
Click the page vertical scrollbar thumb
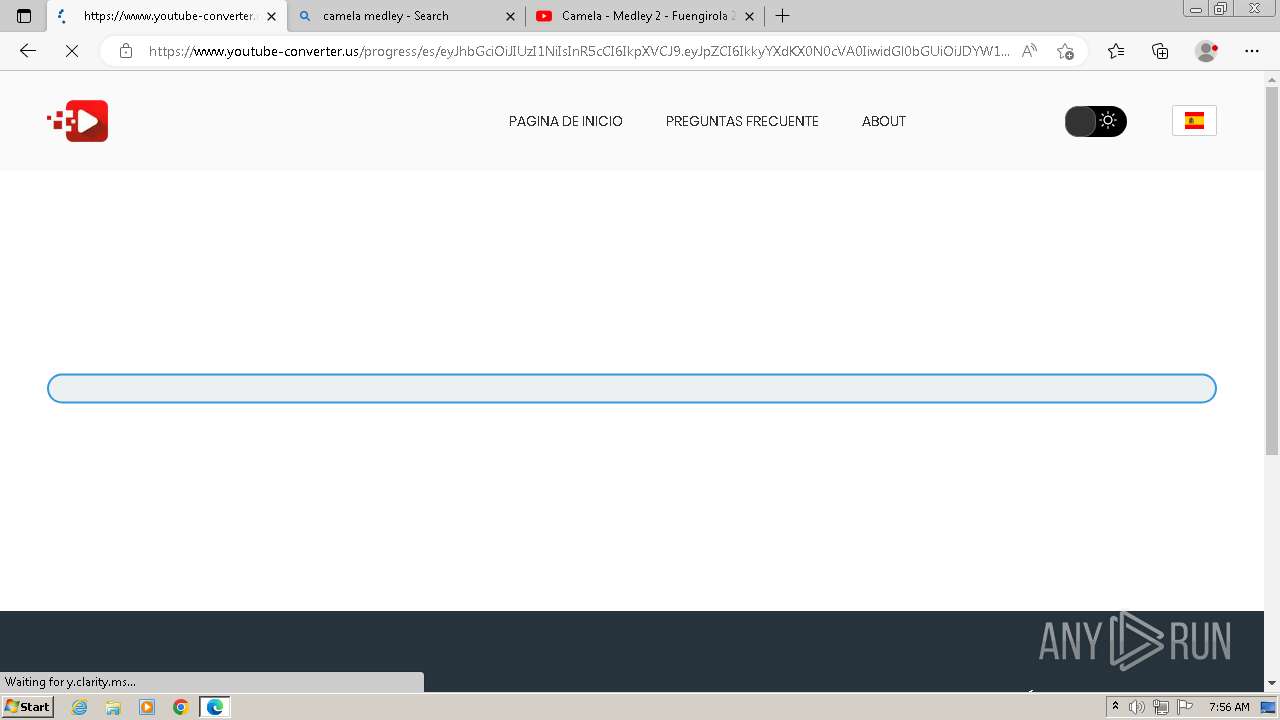click(1272, 270)
